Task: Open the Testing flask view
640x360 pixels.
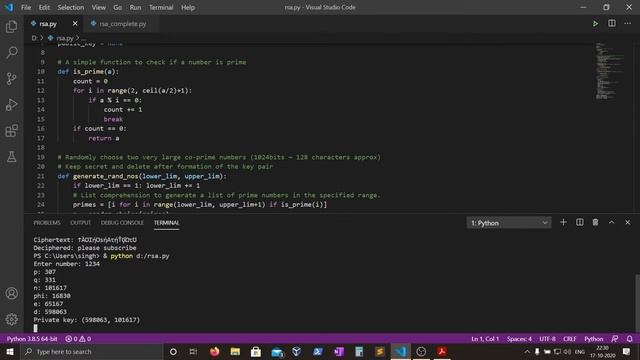Action: coord(11,157)
